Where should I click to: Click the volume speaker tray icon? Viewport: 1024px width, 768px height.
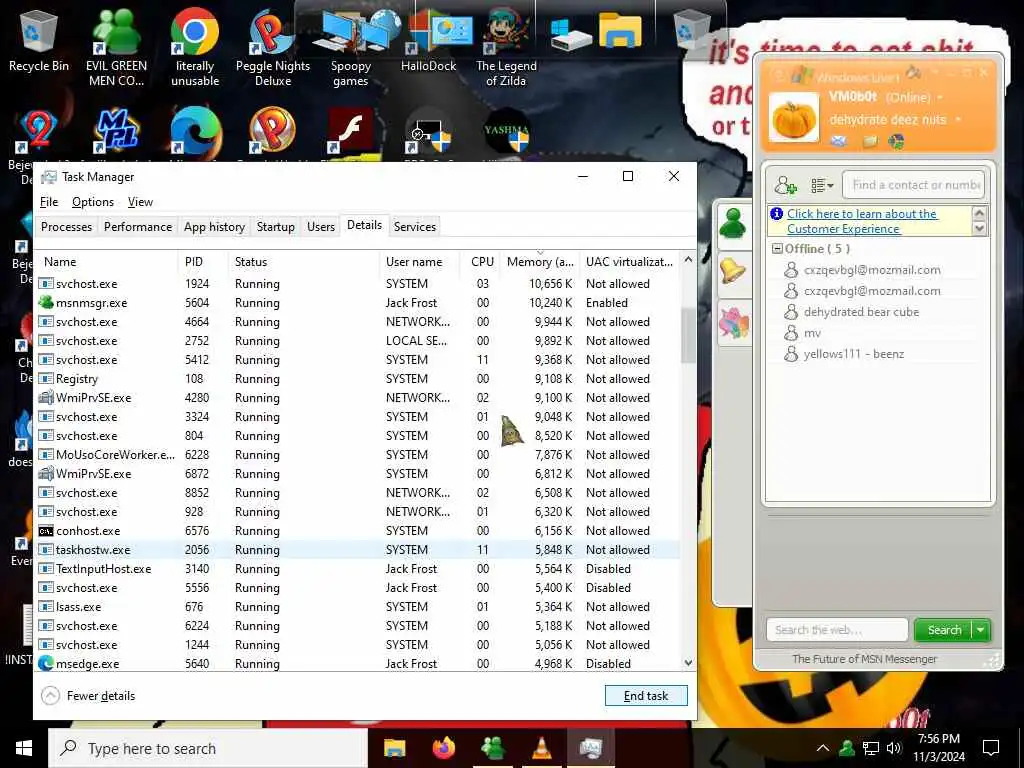[x=894, y=748]
